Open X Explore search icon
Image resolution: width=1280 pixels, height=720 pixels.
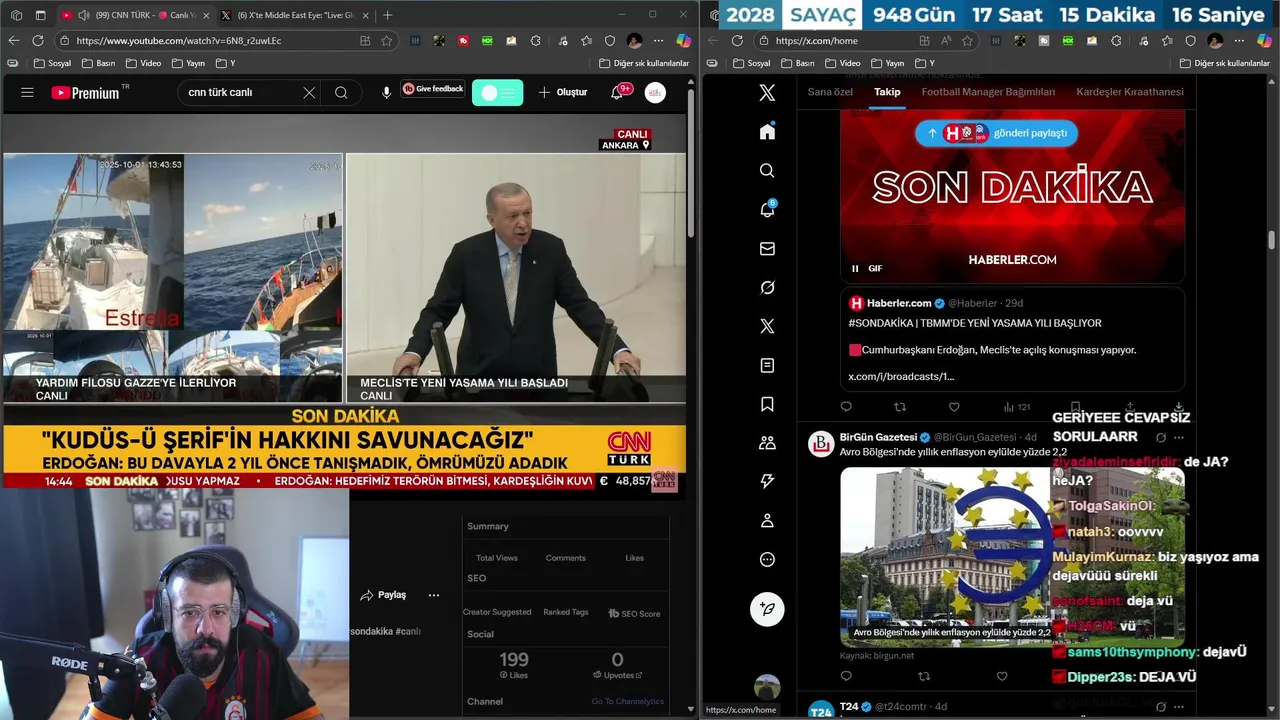pyautogui.click(x=767, y=171)
